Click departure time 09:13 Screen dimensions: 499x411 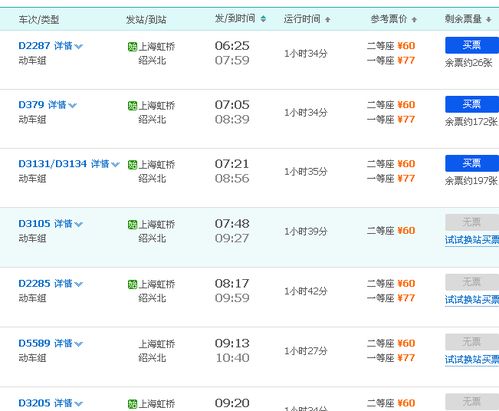point(232,343)
